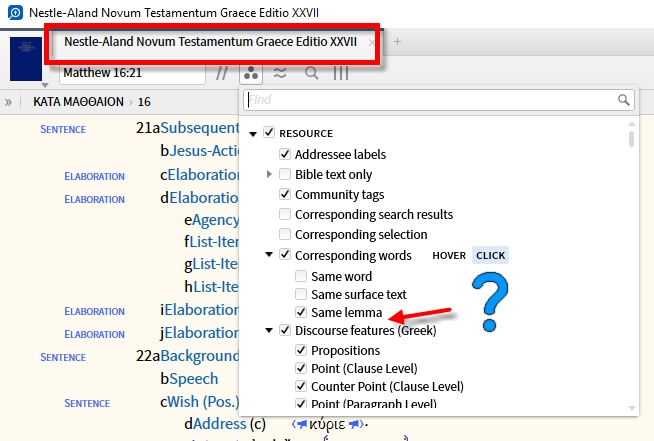Select the Nestle-Aland Novum Testamentum tab
Image resolution: width=654 pixels, height=441 pixels.
pyautogui.click(x=210, y=42)
